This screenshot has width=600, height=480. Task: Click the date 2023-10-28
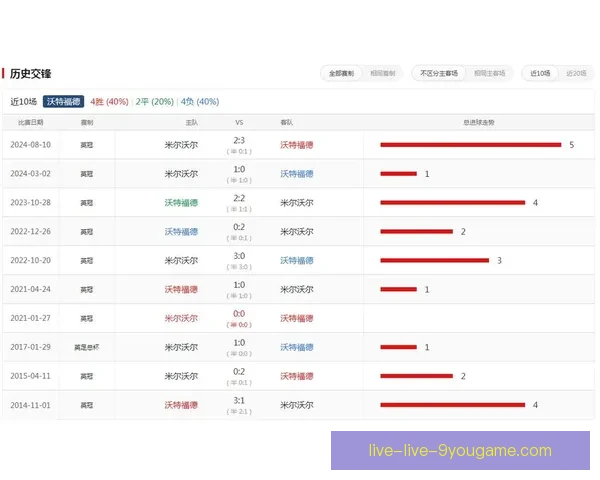(30, 202)
